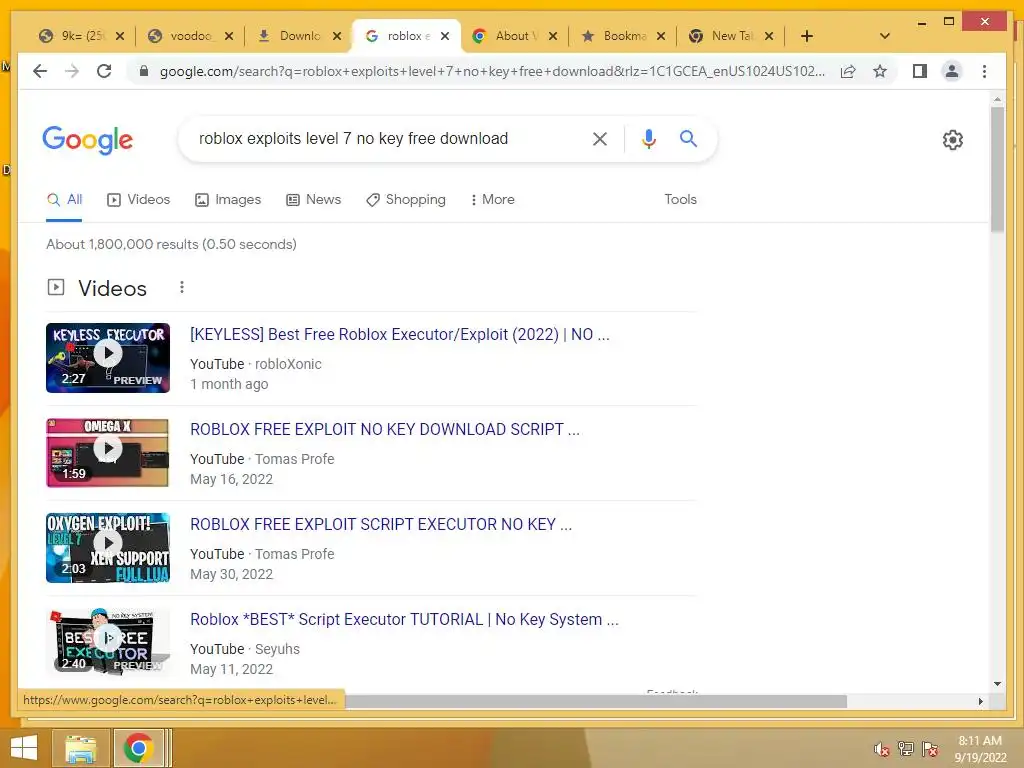Open Chrome profile avatar menu

[952, 71]
